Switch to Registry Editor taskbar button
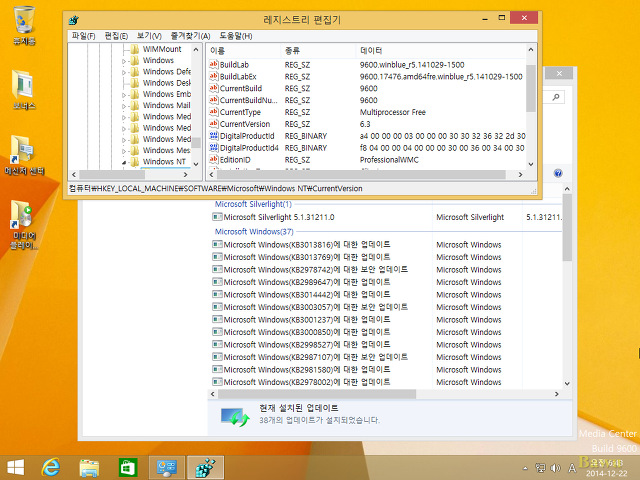The width and height of the screenshot is (640, 480). click(205, 467)
